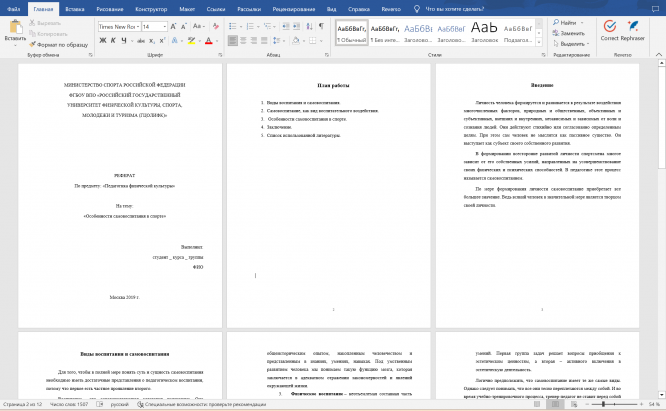Toggle align right paragraph button

(254, 41)
